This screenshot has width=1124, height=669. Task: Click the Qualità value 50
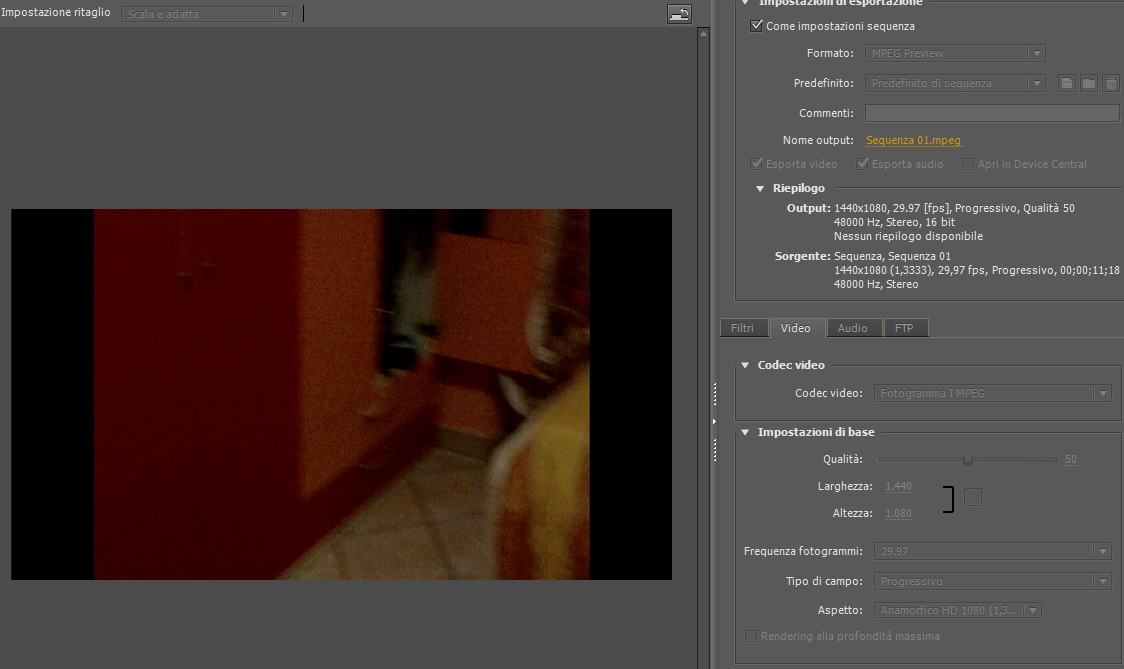(1070, 459)
